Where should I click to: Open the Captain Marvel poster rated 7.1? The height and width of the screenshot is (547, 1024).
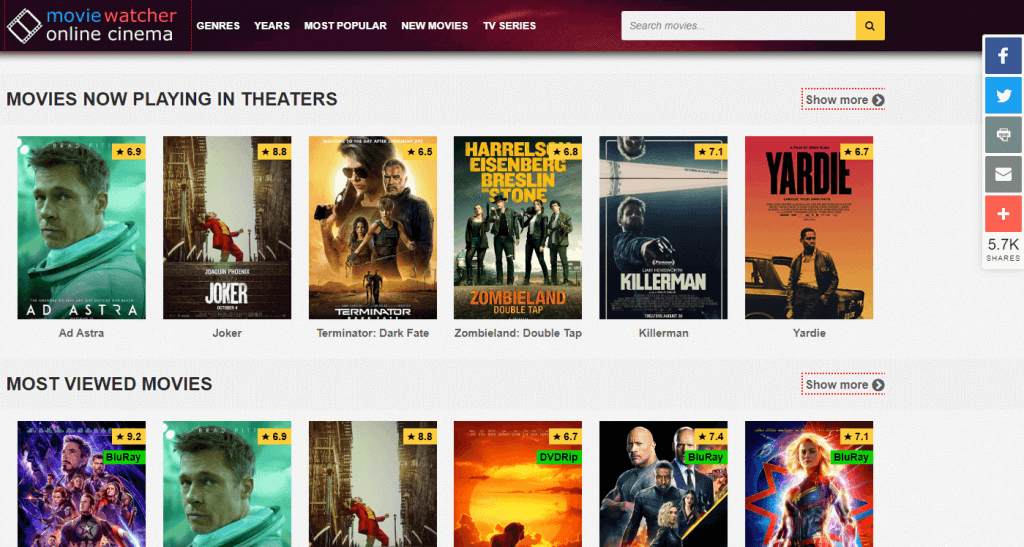[809, 484]
